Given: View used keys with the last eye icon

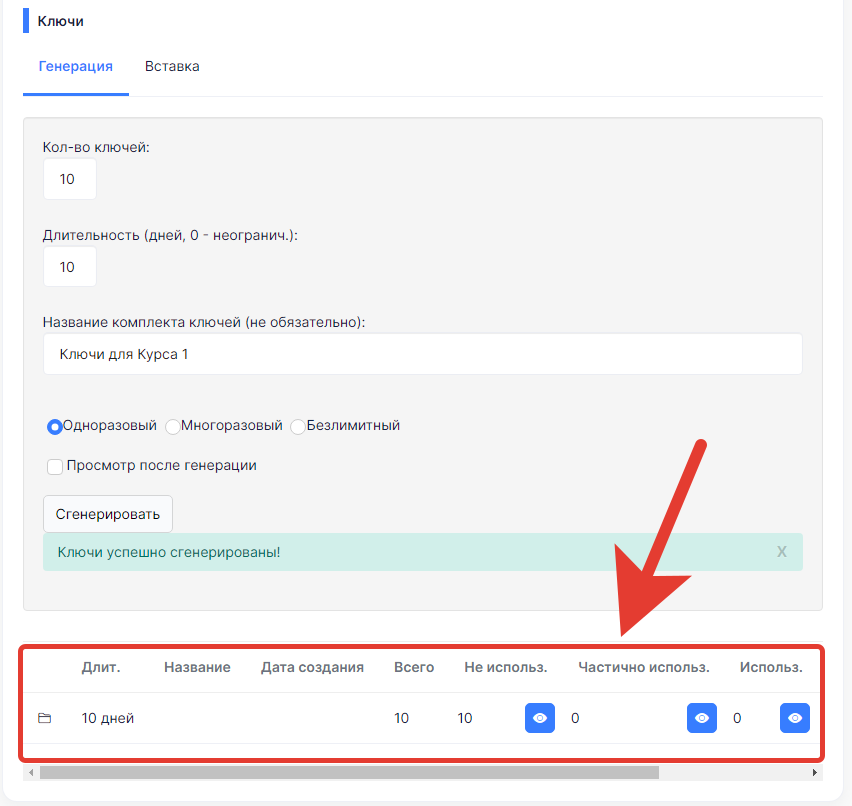Looking at the screenshot, I should [x=794, y=718].
